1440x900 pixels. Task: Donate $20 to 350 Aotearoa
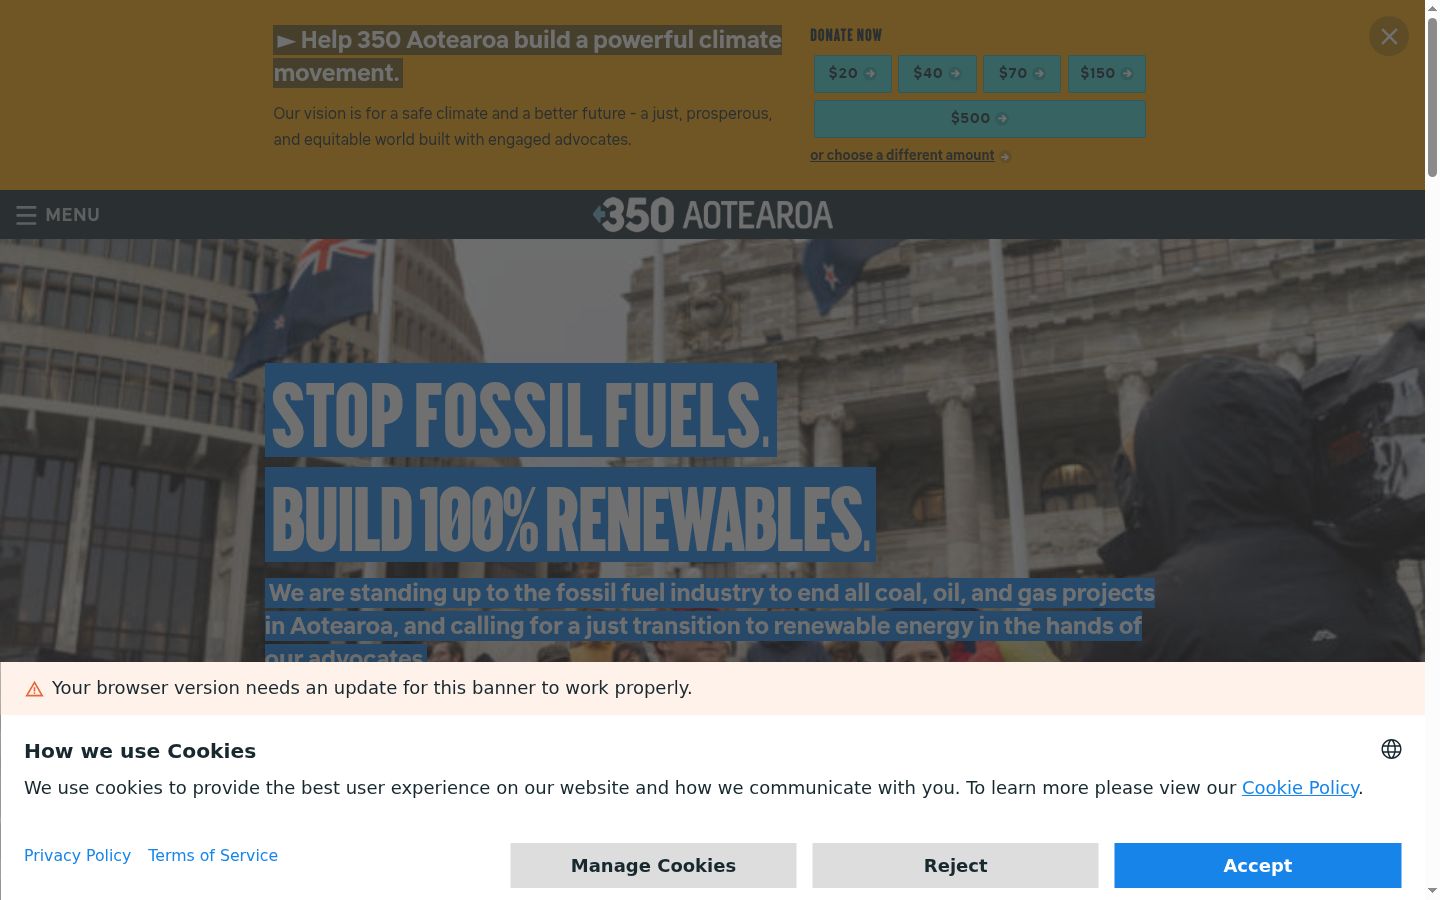click(852, 74)
